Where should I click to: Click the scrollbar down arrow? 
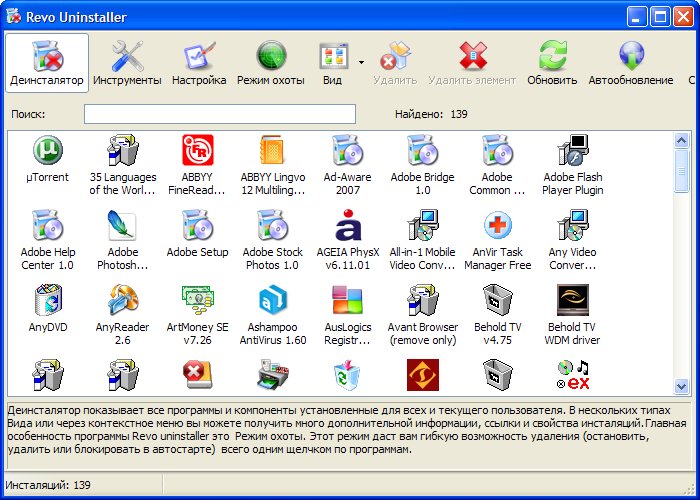click(681, 386)
